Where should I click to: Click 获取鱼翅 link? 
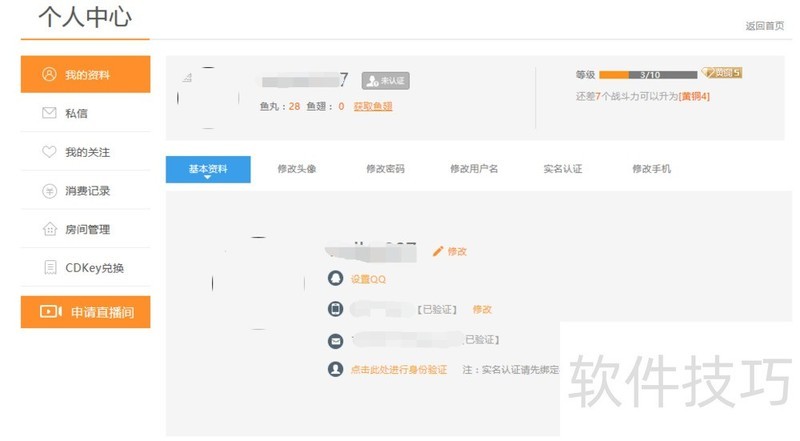pyautogui.click(x=372, y=106)
